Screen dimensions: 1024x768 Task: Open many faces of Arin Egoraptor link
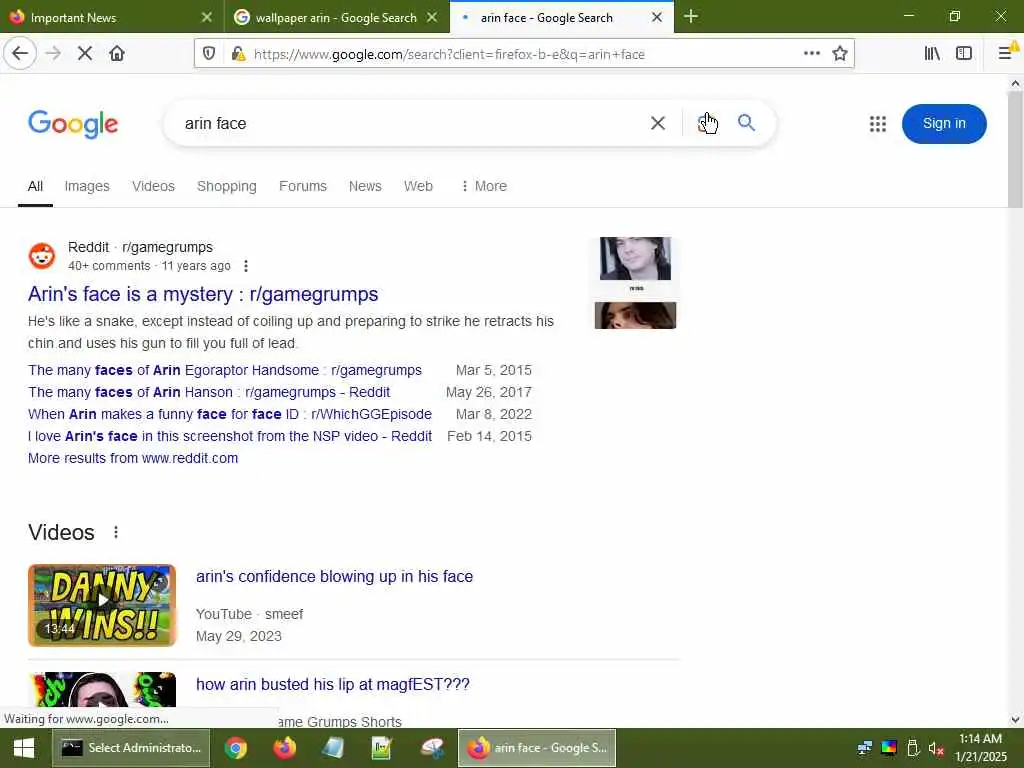tap(225, 370)
